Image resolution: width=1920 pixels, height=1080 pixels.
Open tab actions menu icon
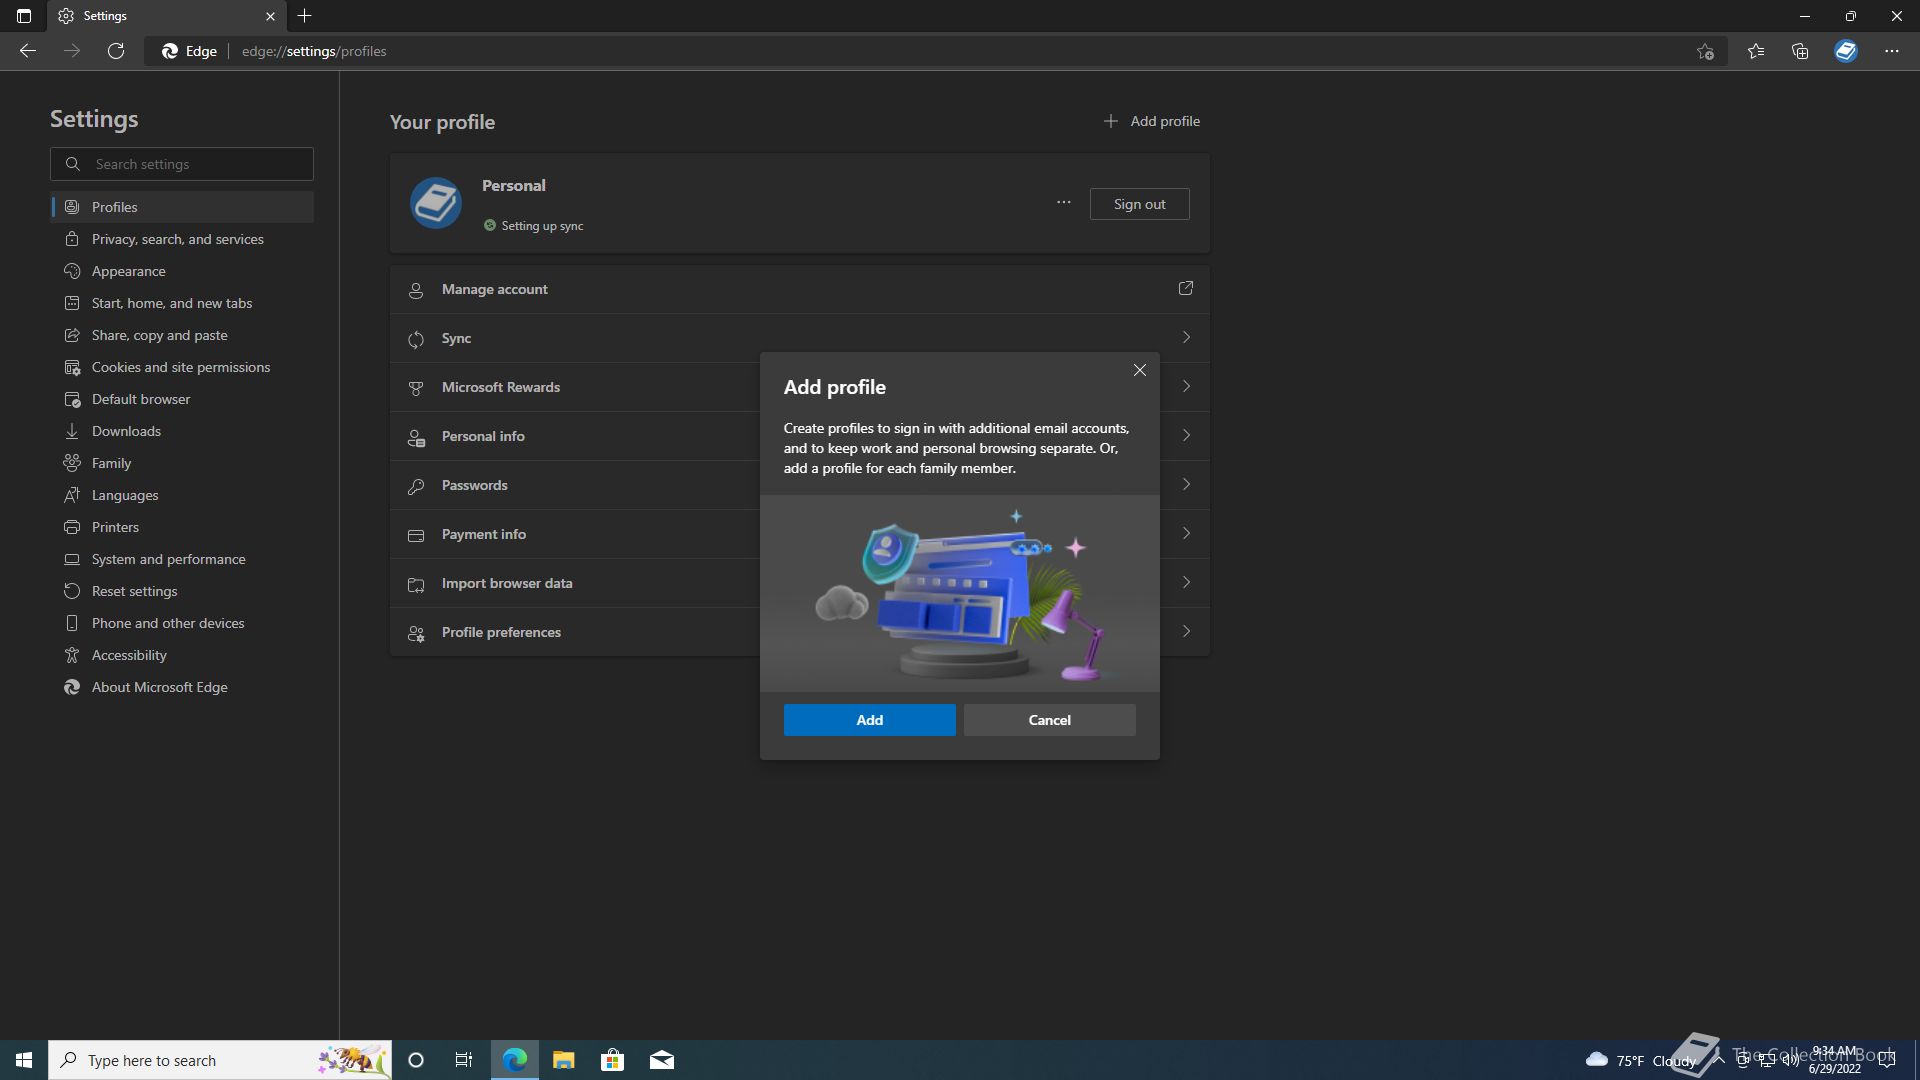tap(24, 16)
